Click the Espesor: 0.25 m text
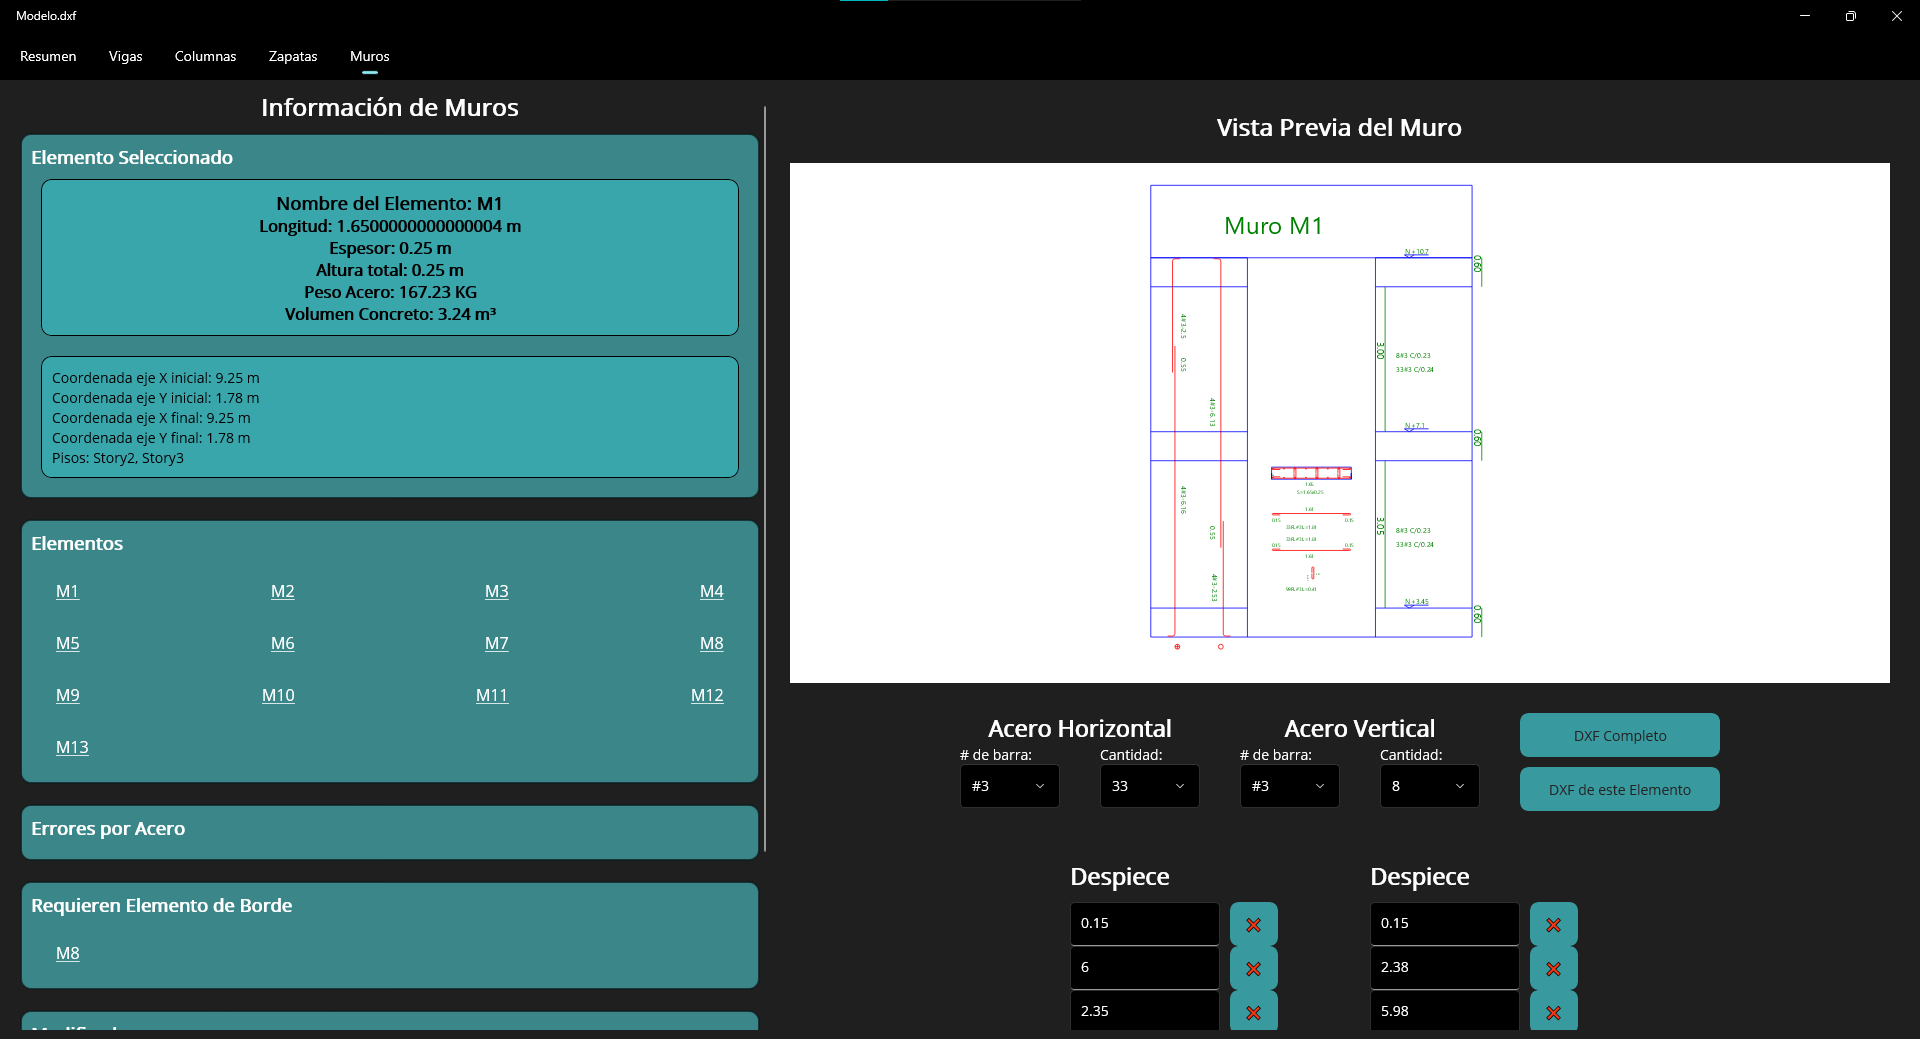 point(390,248)
